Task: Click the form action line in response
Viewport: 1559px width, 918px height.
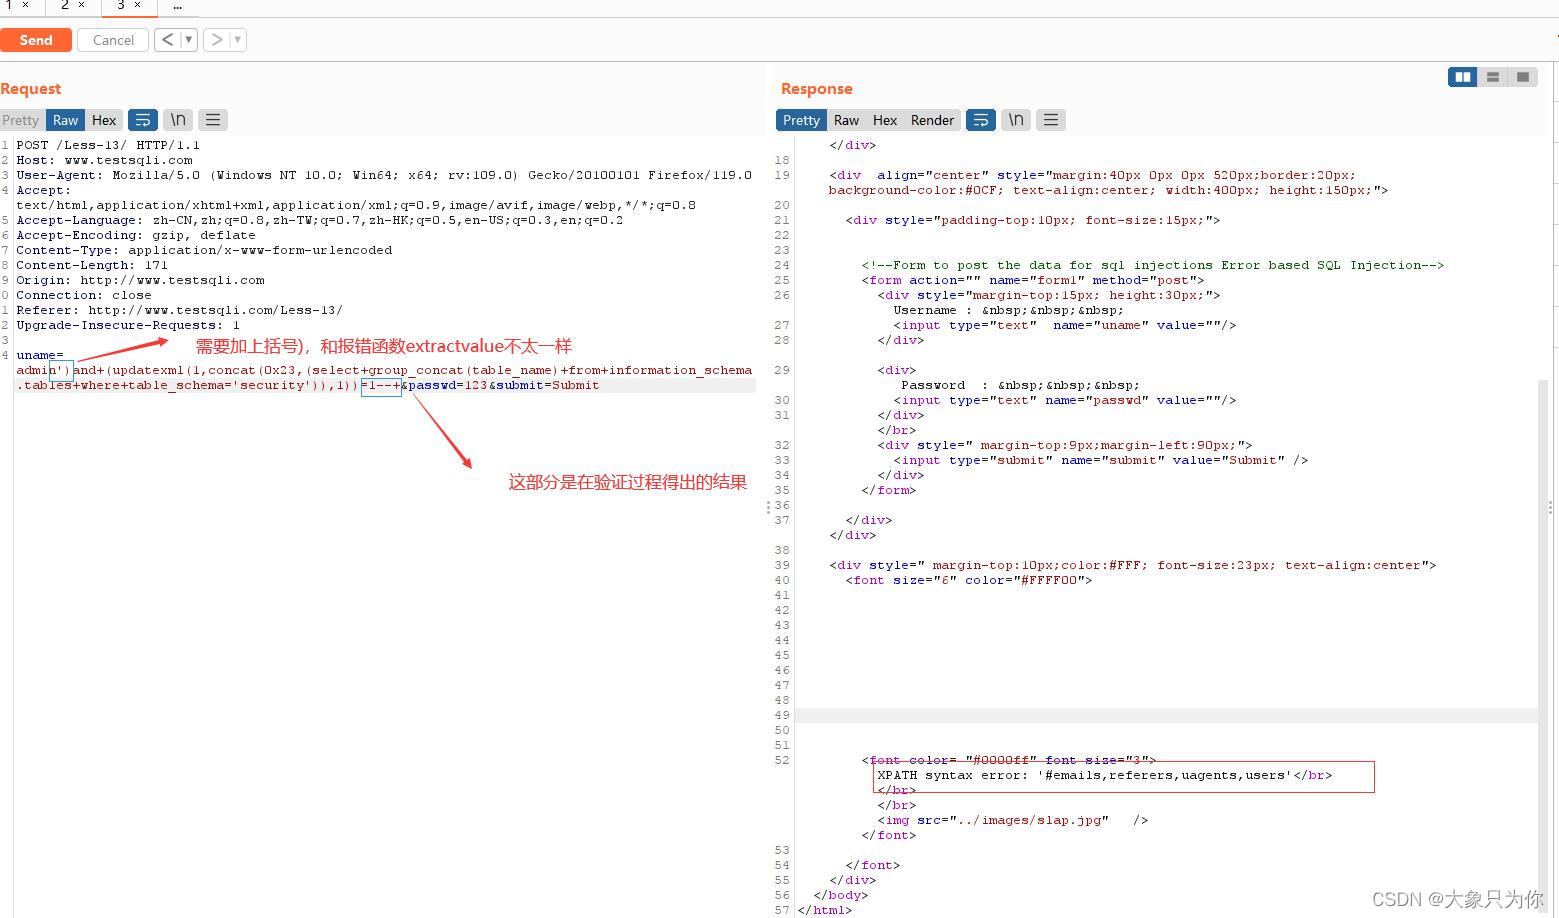Action: click(1032, 280)
